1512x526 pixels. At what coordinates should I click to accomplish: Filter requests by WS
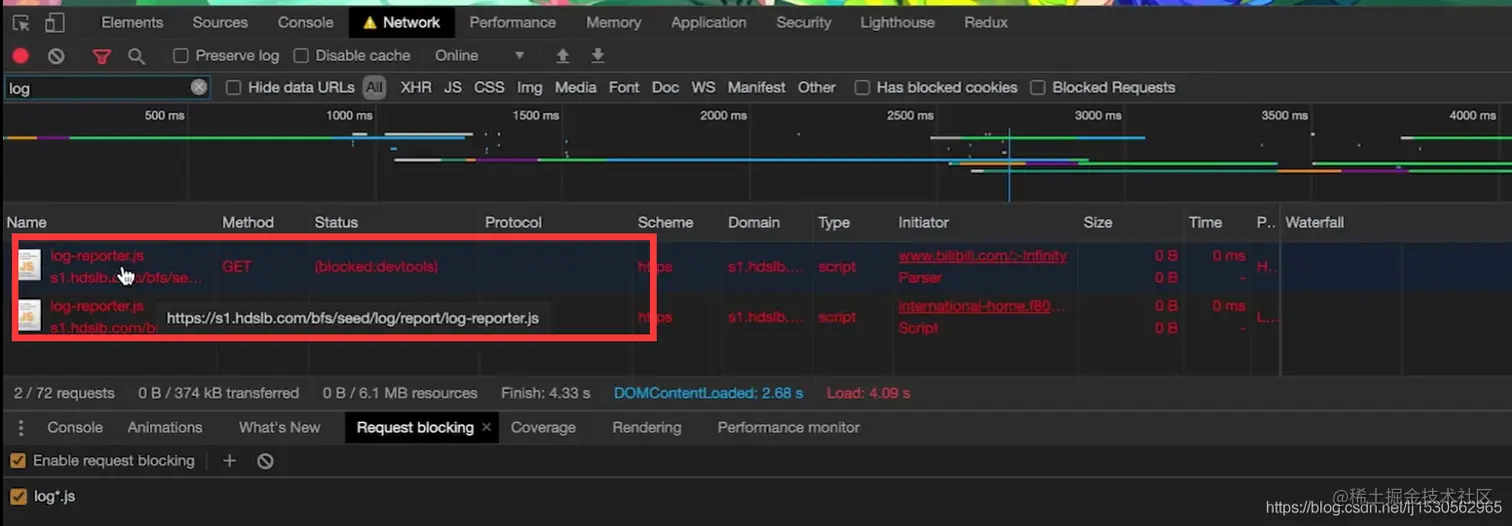tap(704, 88)
